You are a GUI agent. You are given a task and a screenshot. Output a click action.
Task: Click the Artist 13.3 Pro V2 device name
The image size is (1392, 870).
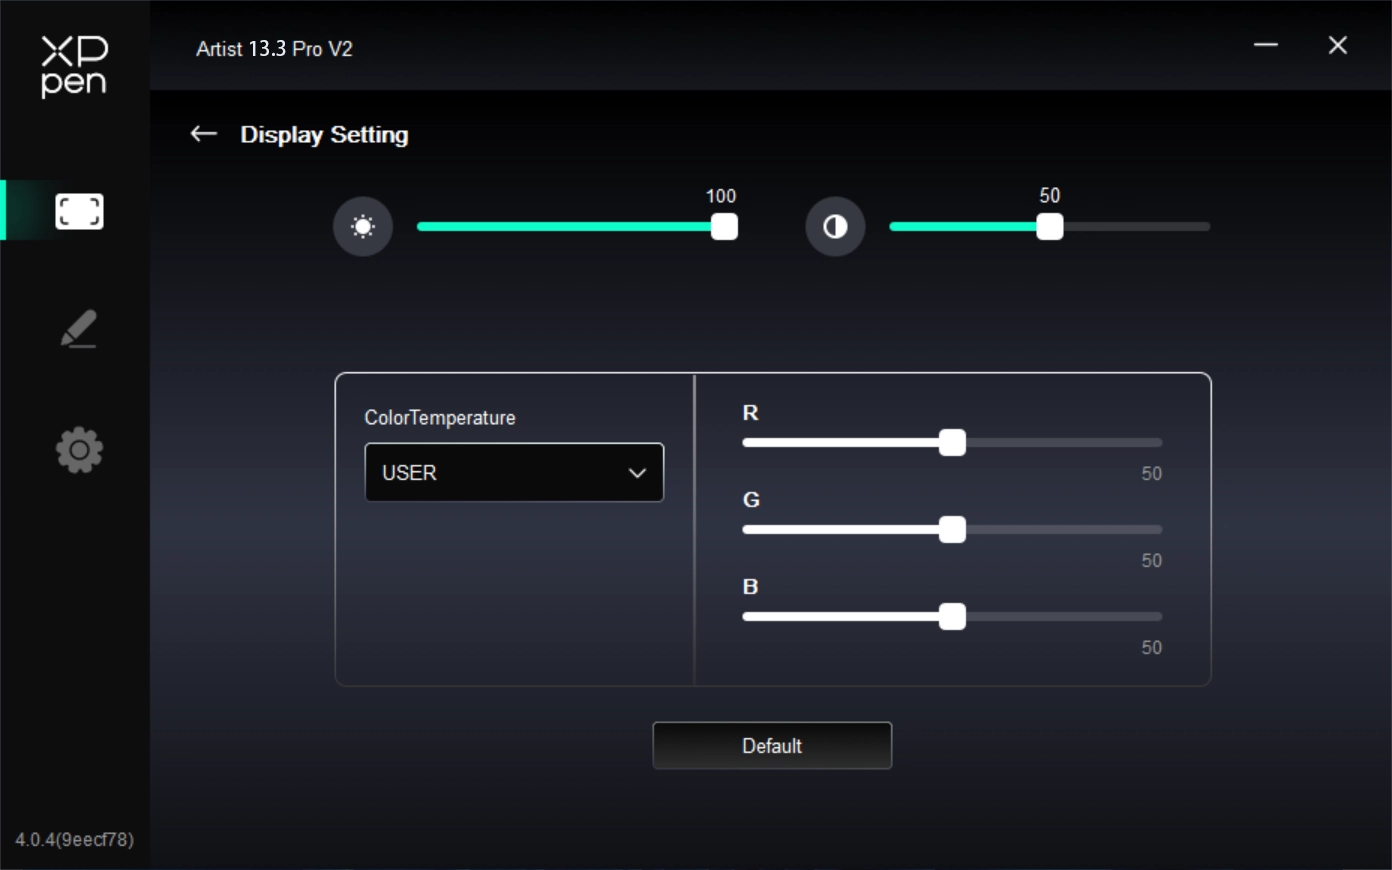tap(274, 49)
